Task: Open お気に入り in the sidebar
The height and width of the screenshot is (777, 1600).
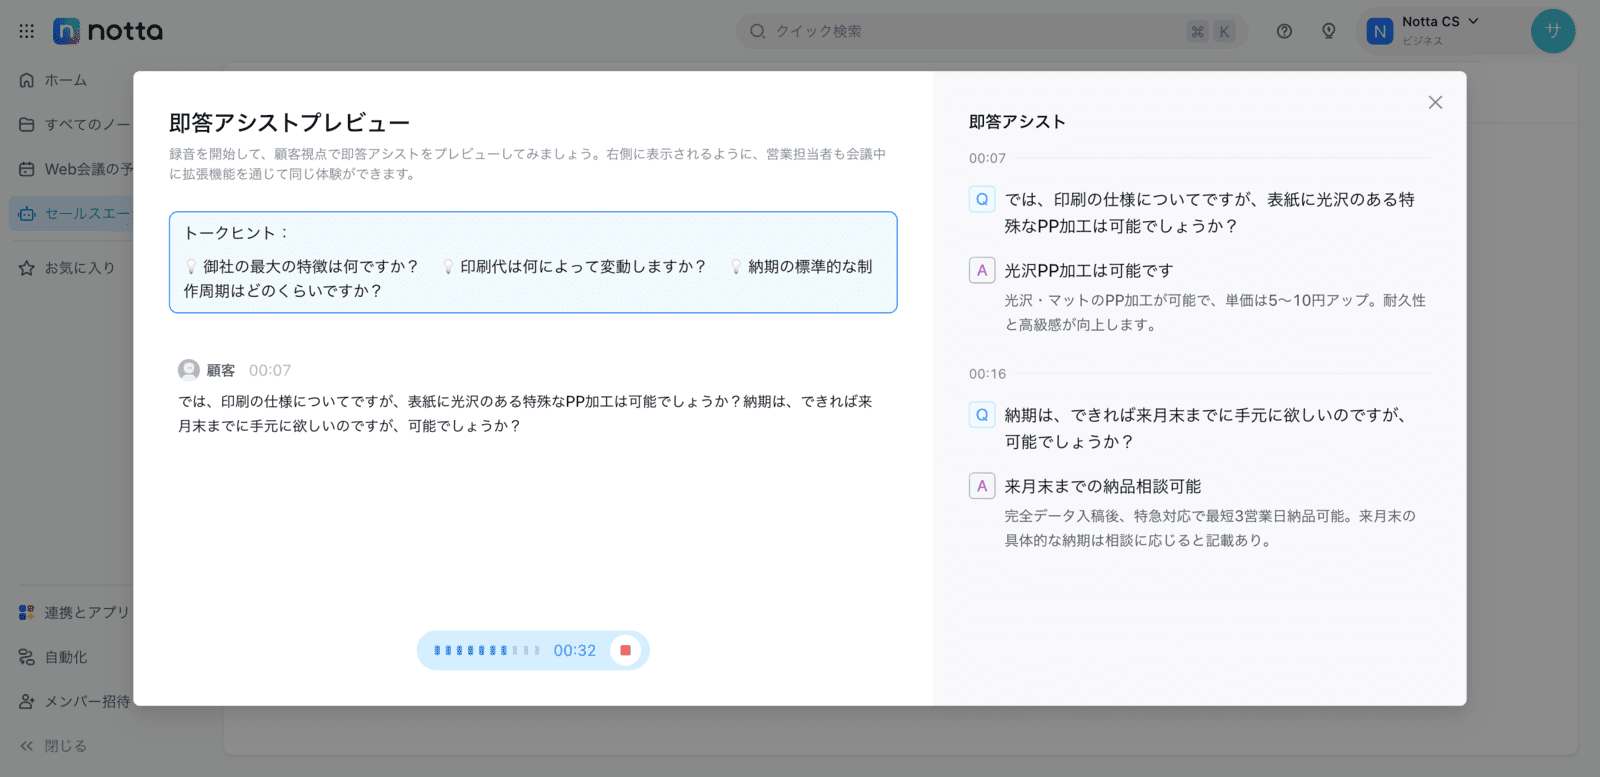Action: [68, 268]
